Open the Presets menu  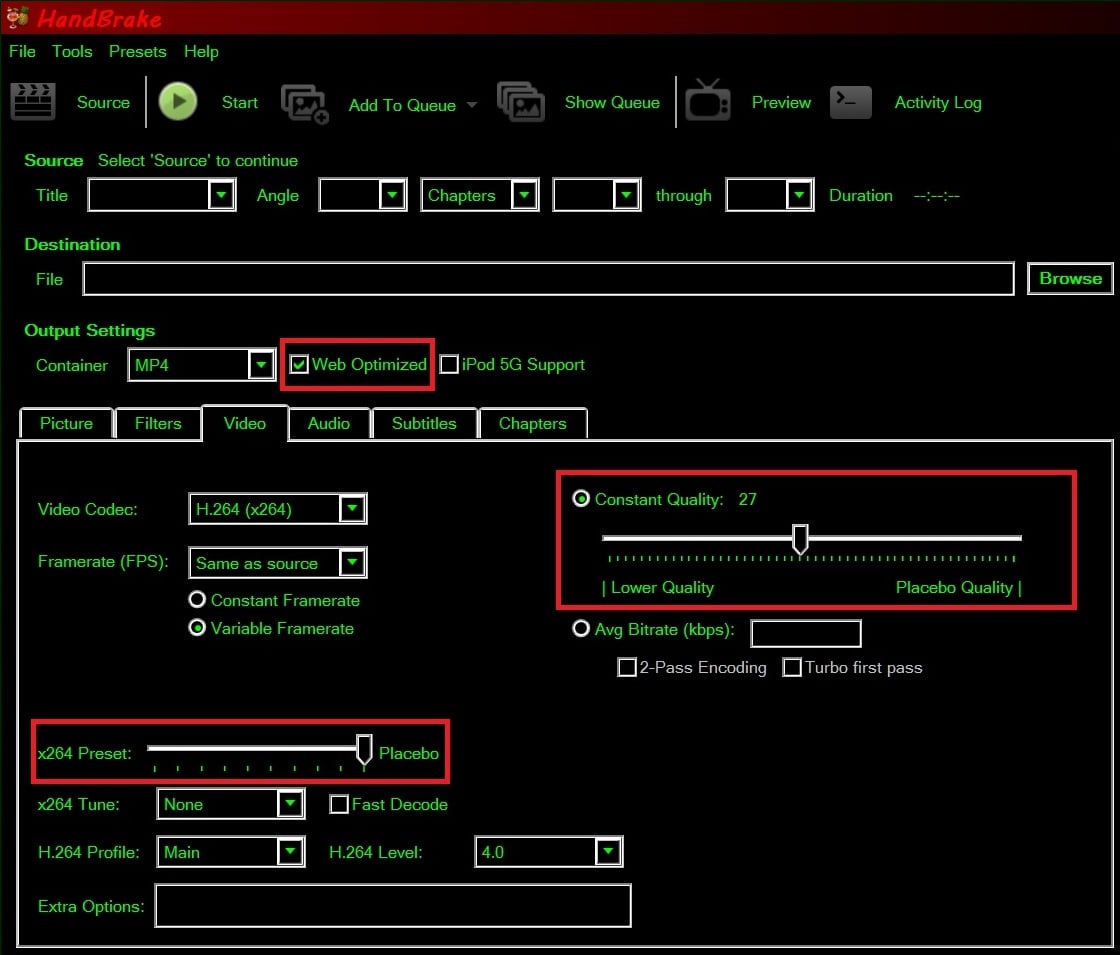point(137,51)
